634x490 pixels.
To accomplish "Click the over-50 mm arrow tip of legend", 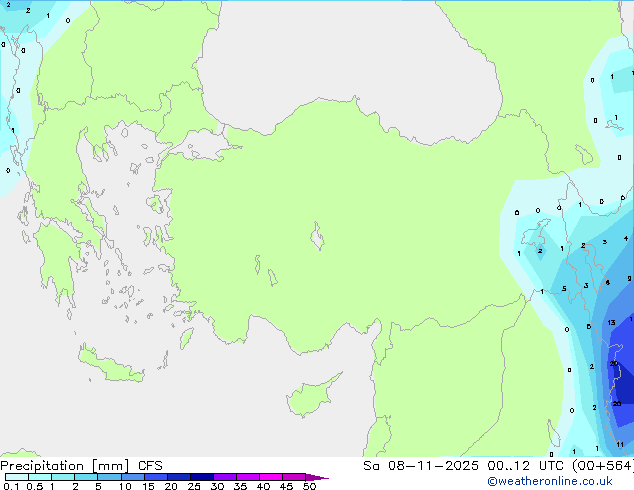I will [317, 477].
